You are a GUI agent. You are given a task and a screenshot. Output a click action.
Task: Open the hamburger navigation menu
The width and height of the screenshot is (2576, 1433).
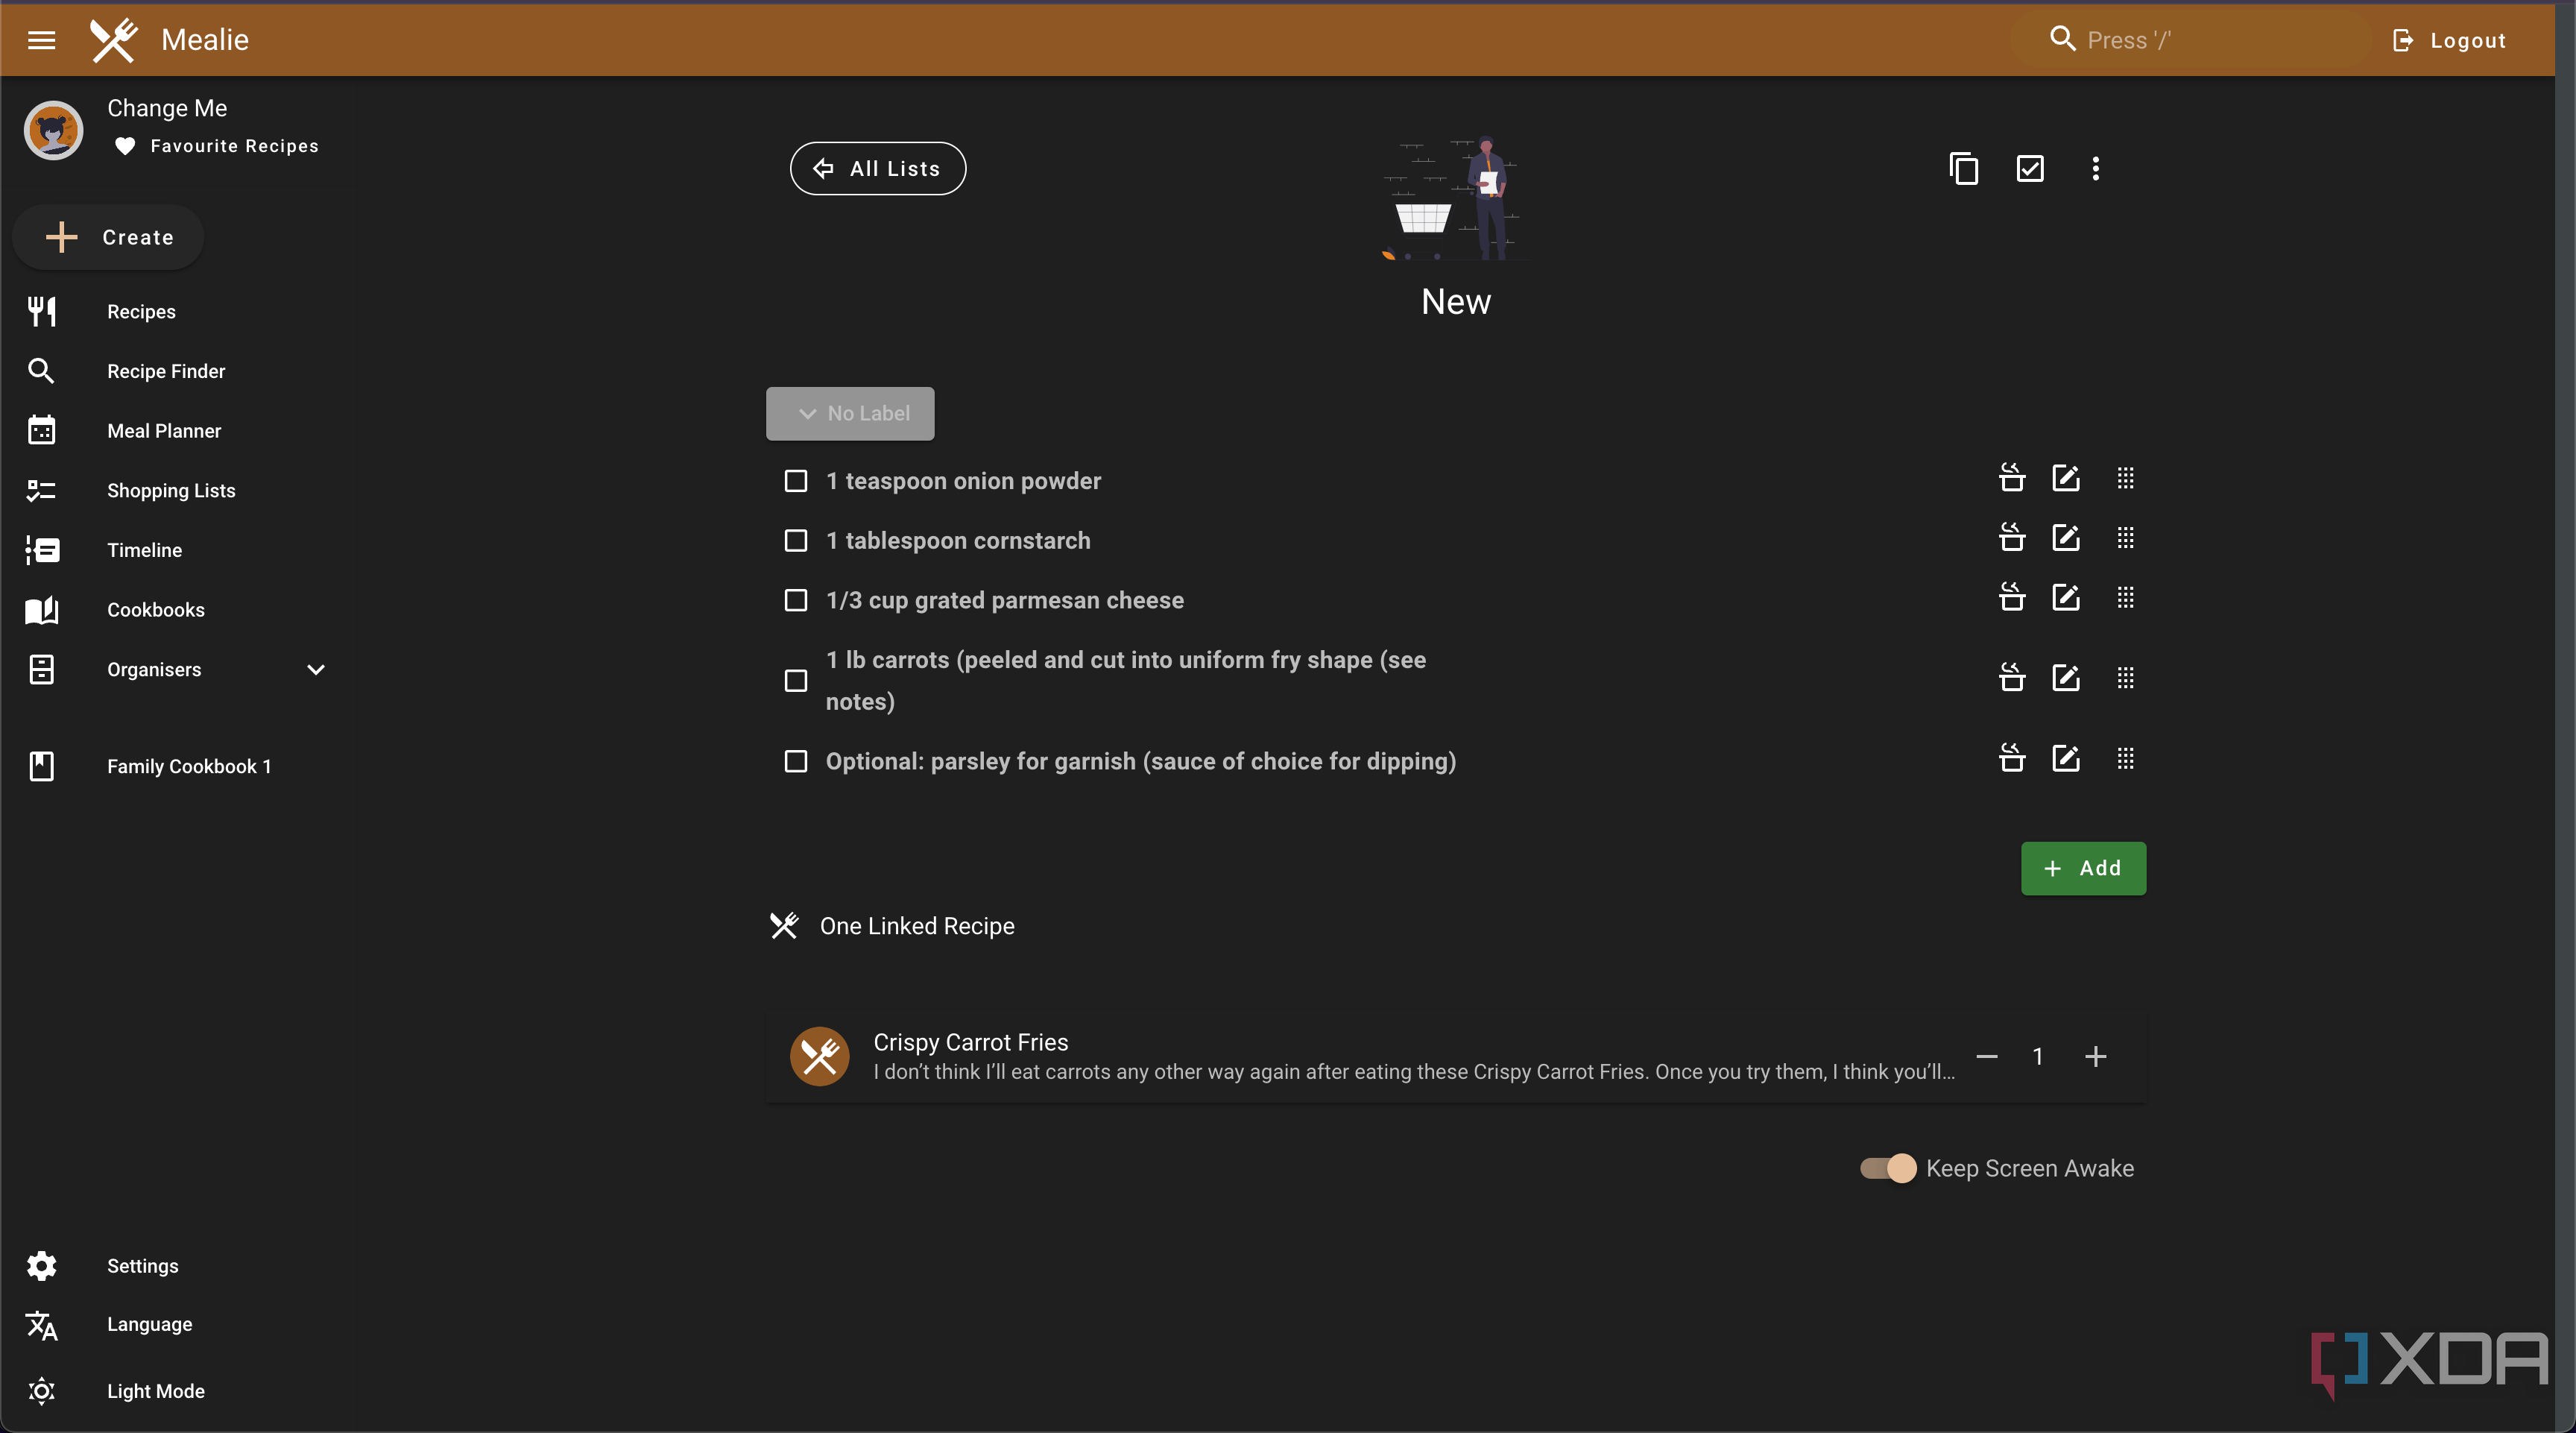pos(41,40)
